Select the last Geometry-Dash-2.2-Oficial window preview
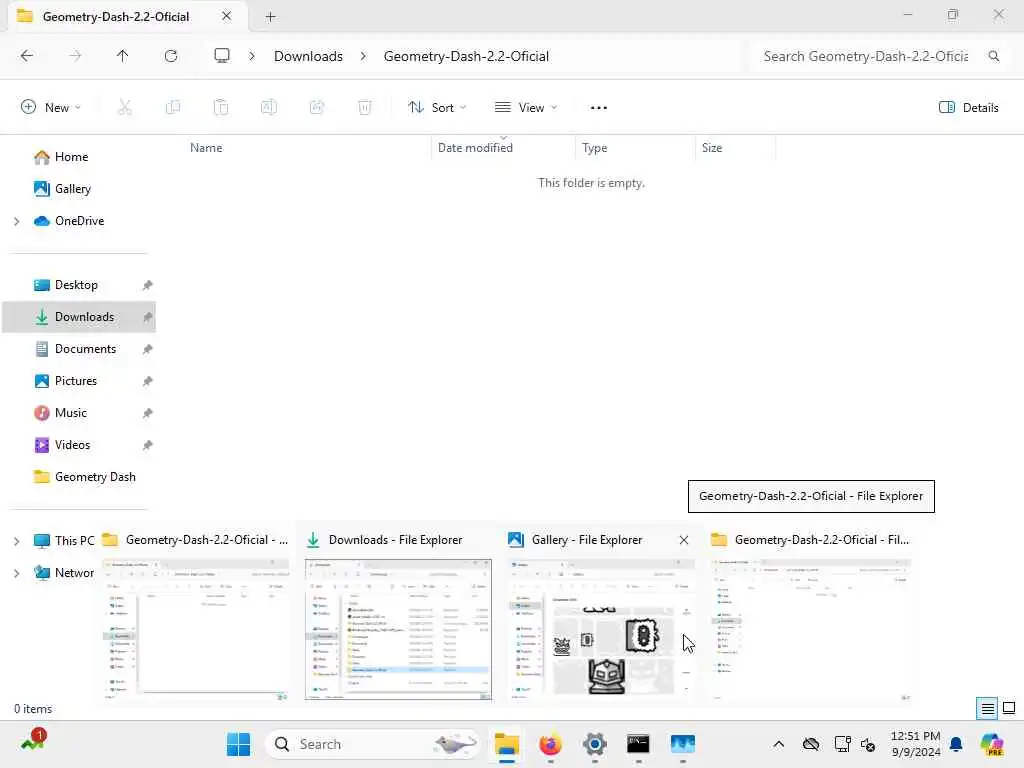The height and width of the screenshot is (768, 1024). (810, 613)
